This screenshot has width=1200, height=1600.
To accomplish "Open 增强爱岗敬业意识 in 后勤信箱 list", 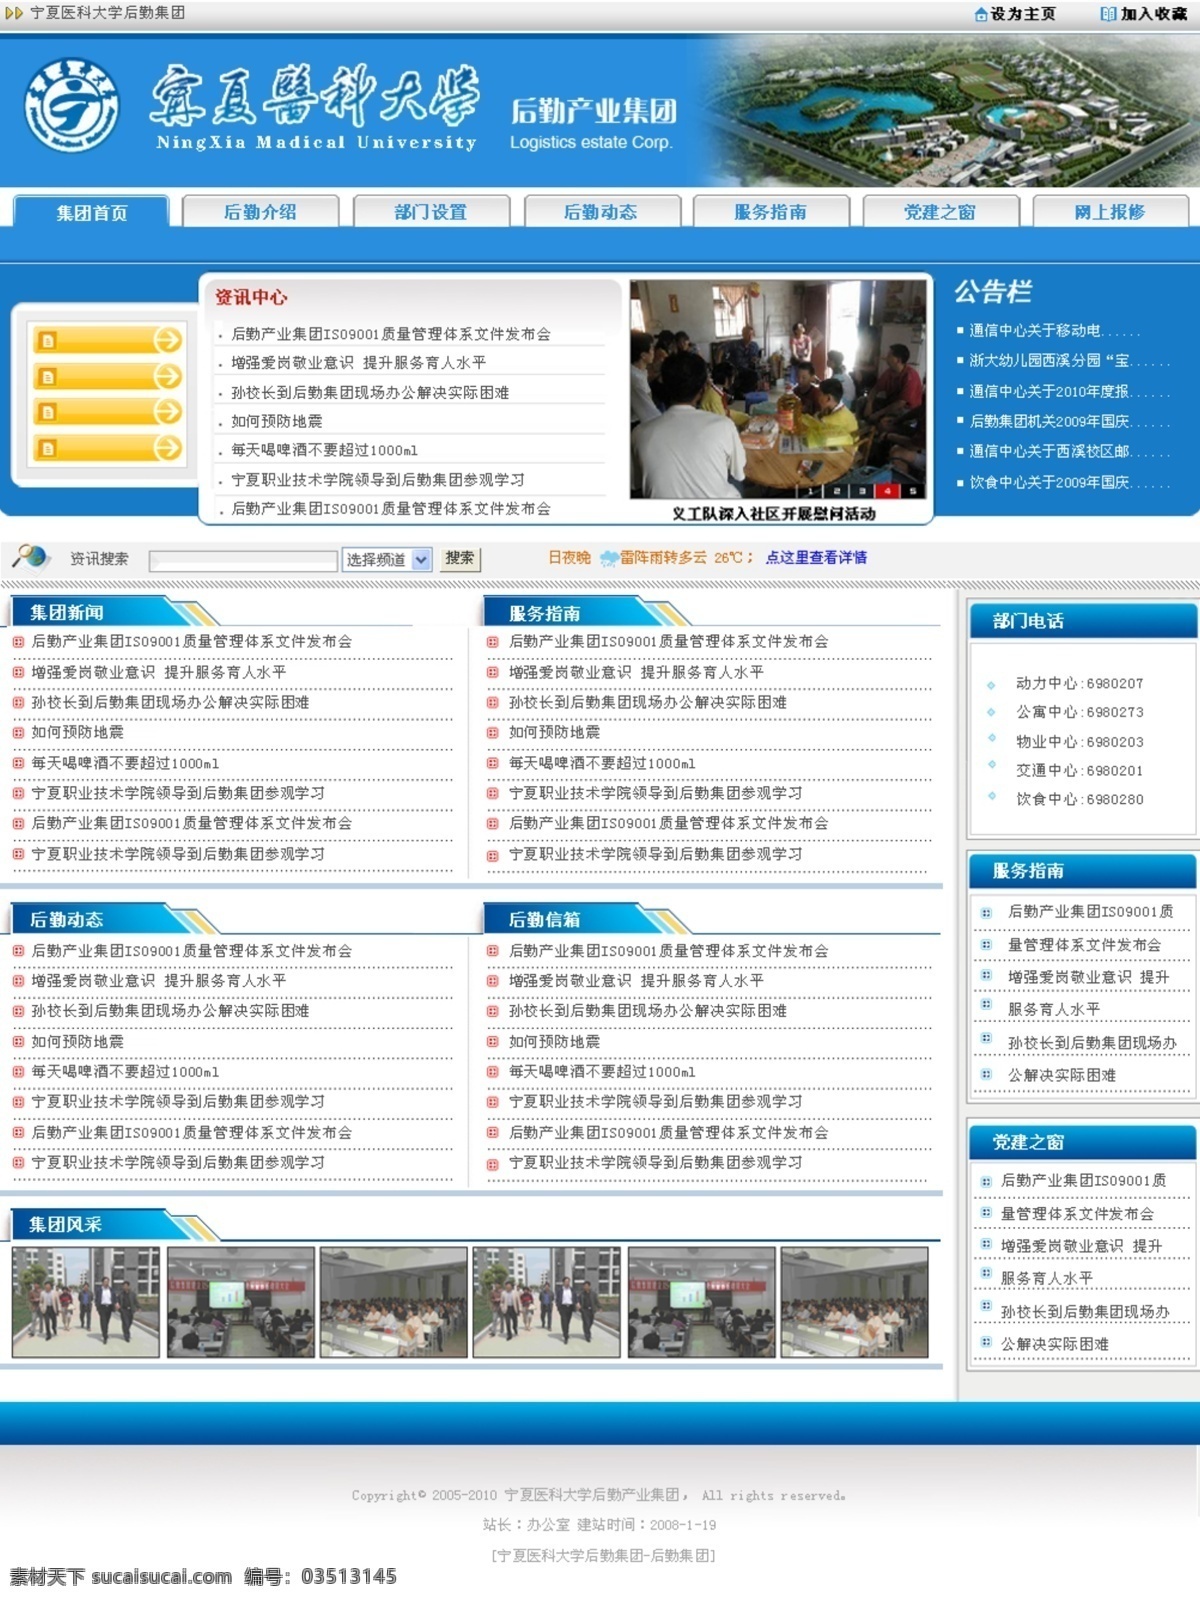I will click(636, 981).
